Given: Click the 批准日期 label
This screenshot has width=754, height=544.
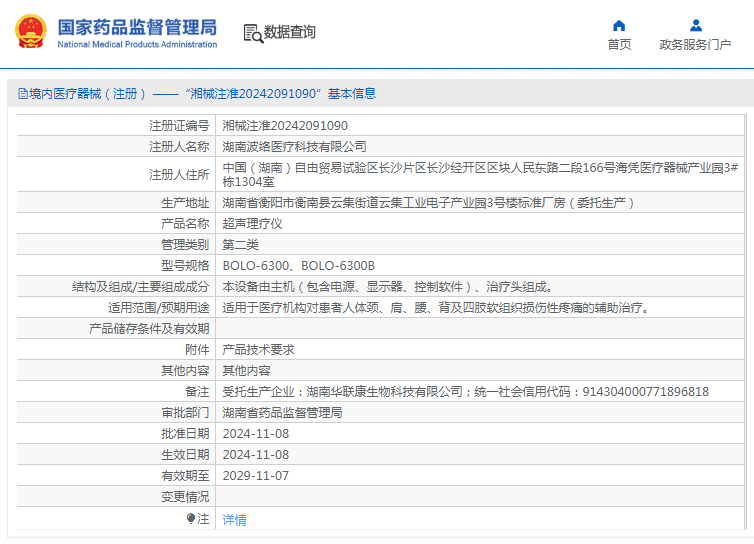Looking at the screenshot, I should 185,434.
